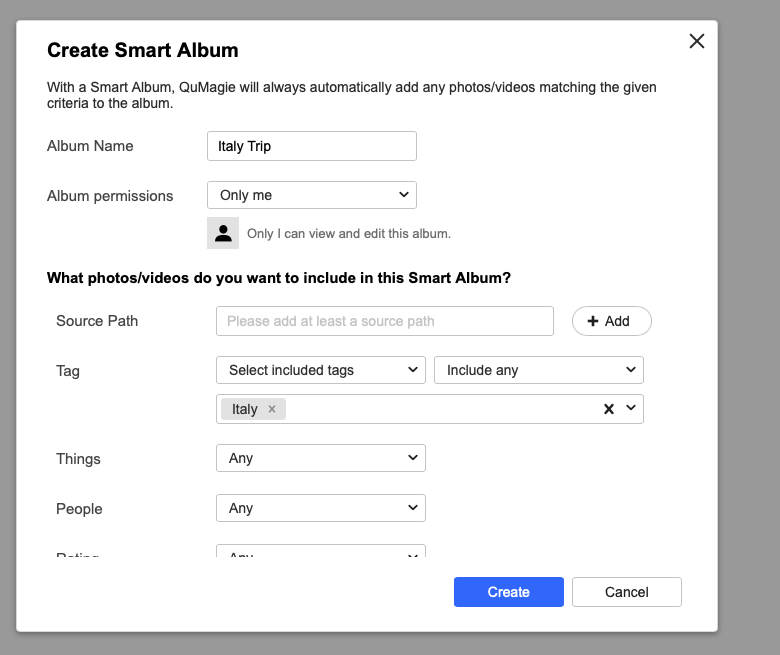Cancel the smart album creation

click(626, 592)
